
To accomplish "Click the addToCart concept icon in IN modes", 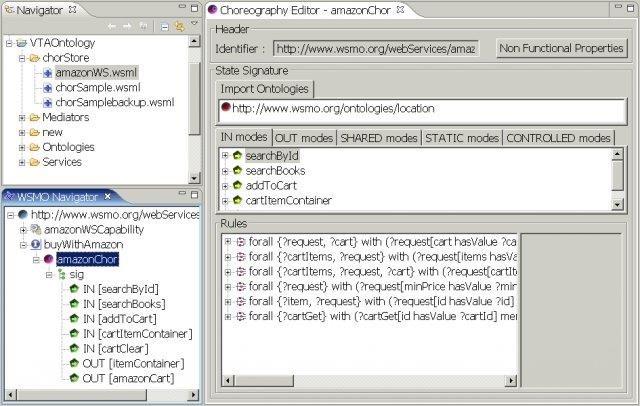I will pos(238,185).
